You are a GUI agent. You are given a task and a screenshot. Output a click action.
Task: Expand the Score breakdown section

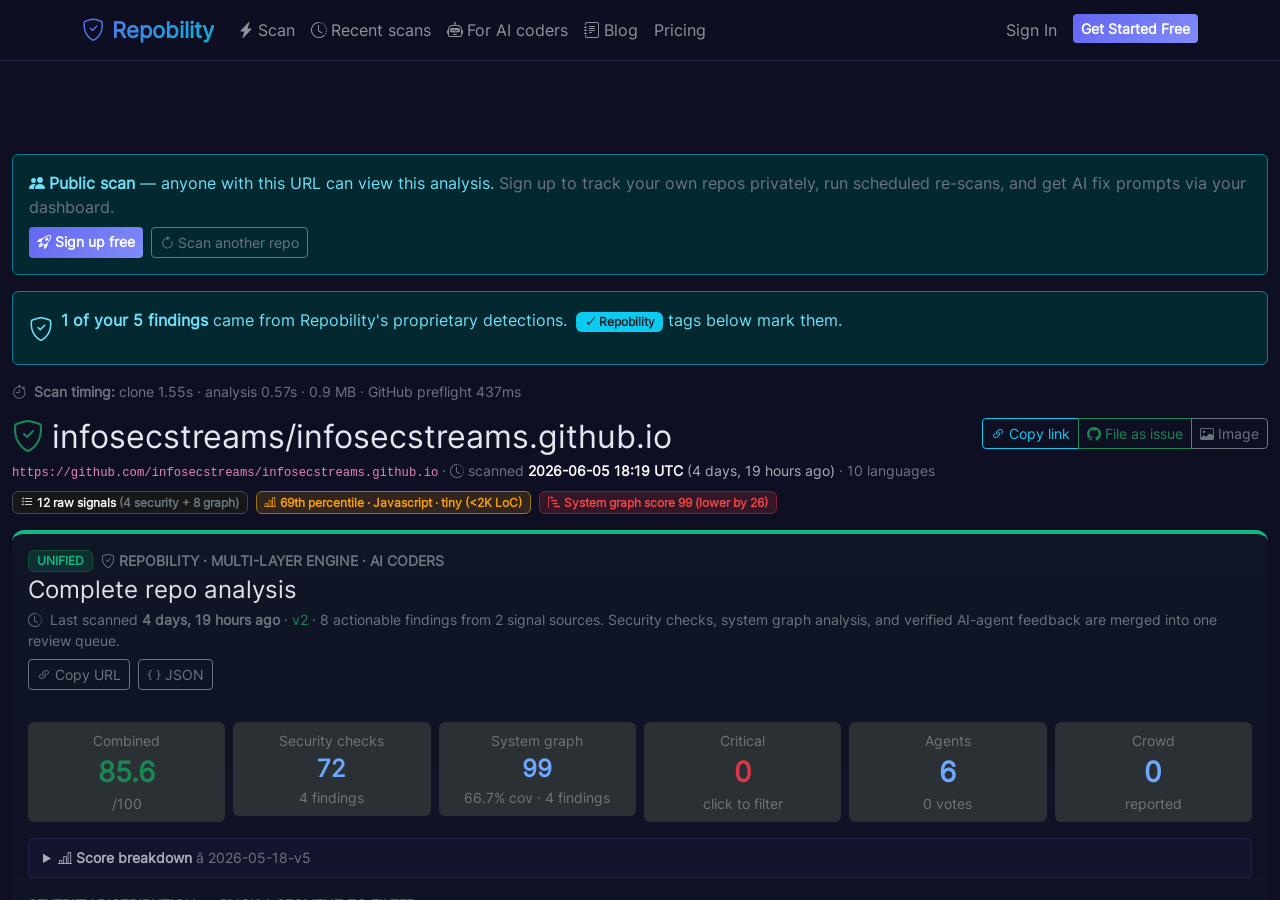[640, 858]
